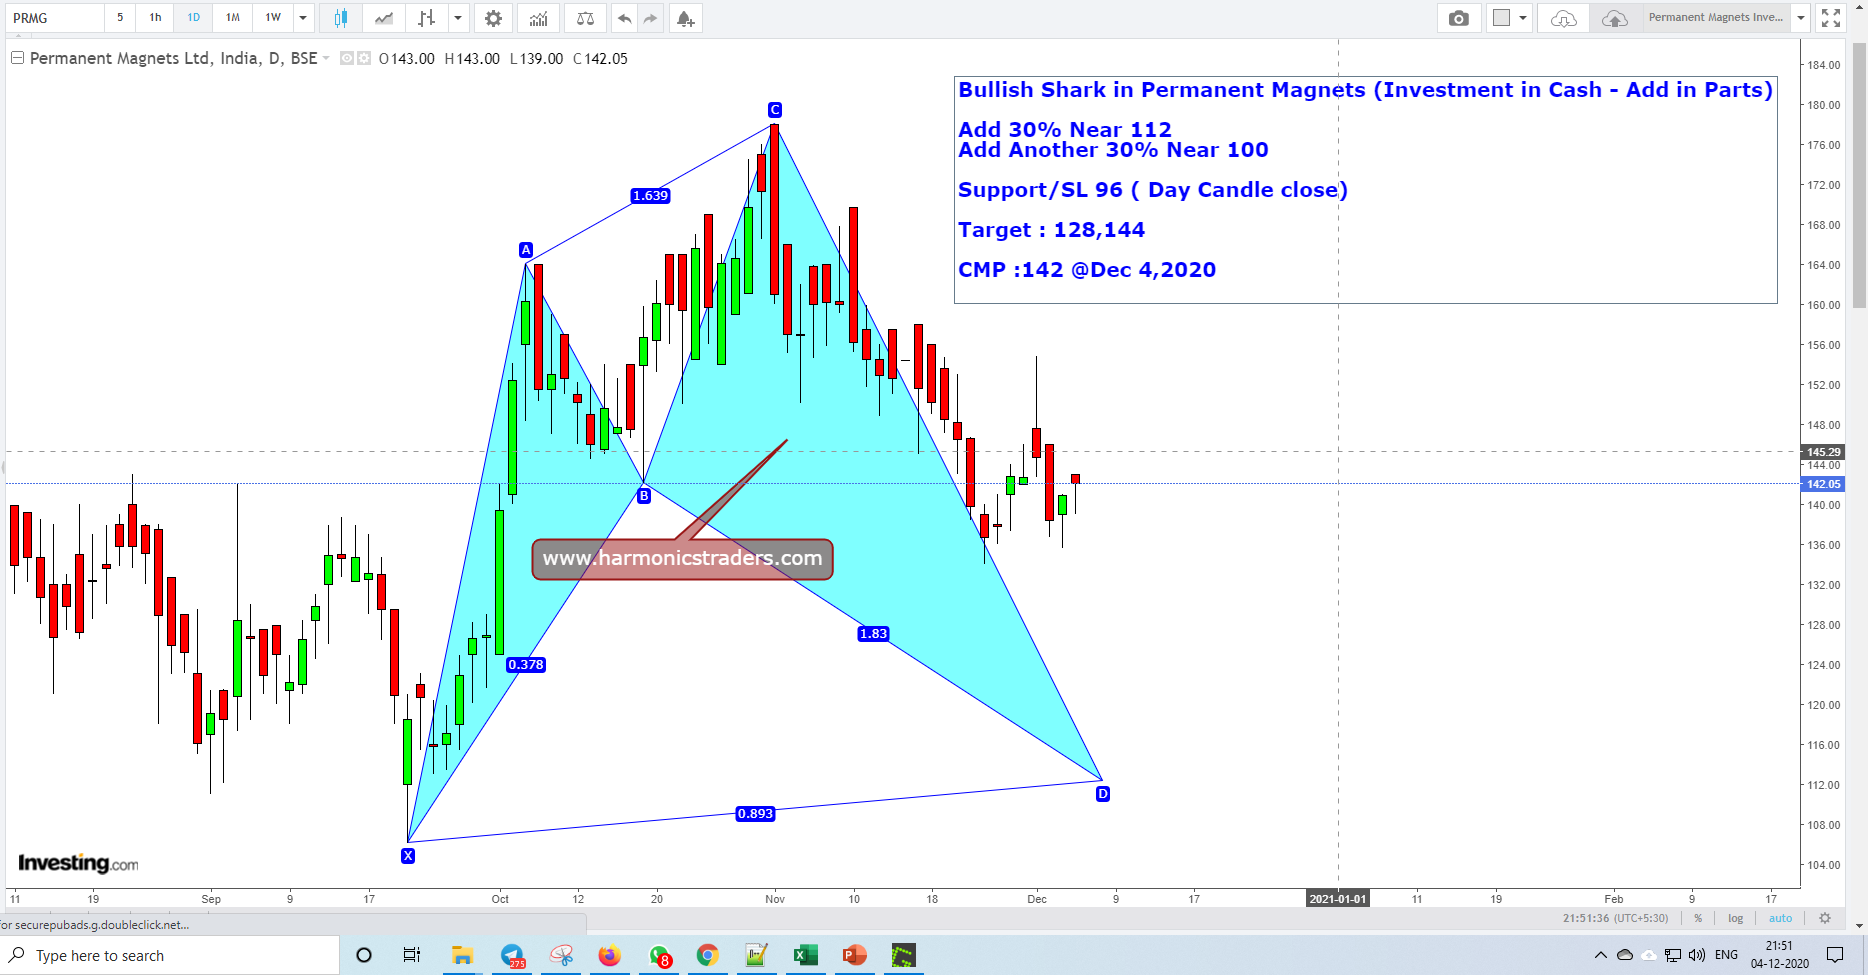
Task: Open Task View in taskbar
Action: (412, 956)
